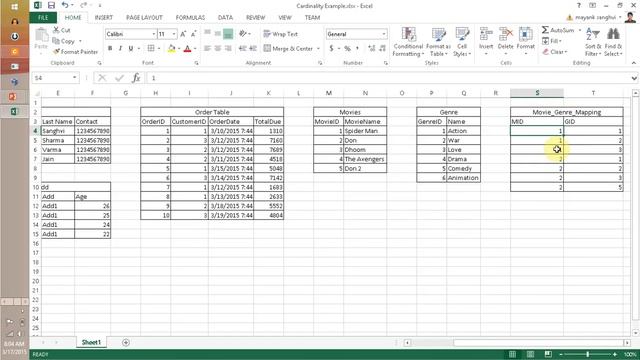Open the cell Borders tool

pyautogui.click(x=151, y=48)
